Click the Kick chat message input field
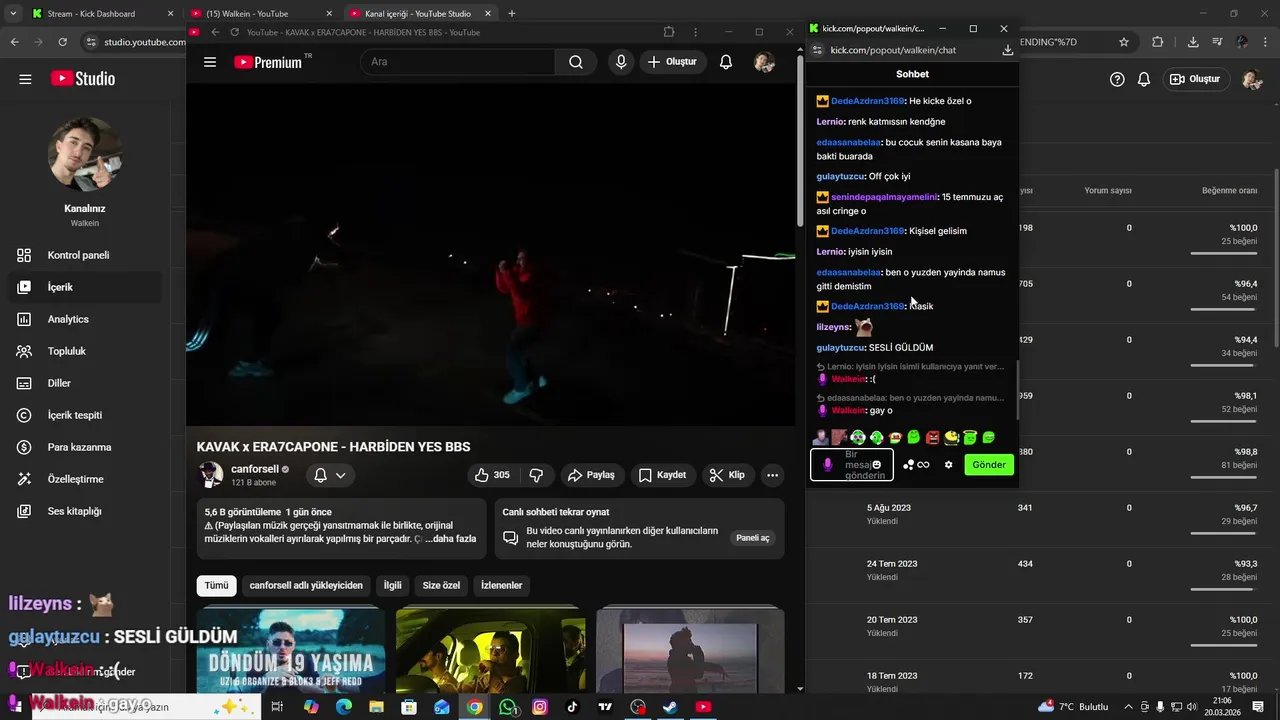 click(x=851, y=464)
